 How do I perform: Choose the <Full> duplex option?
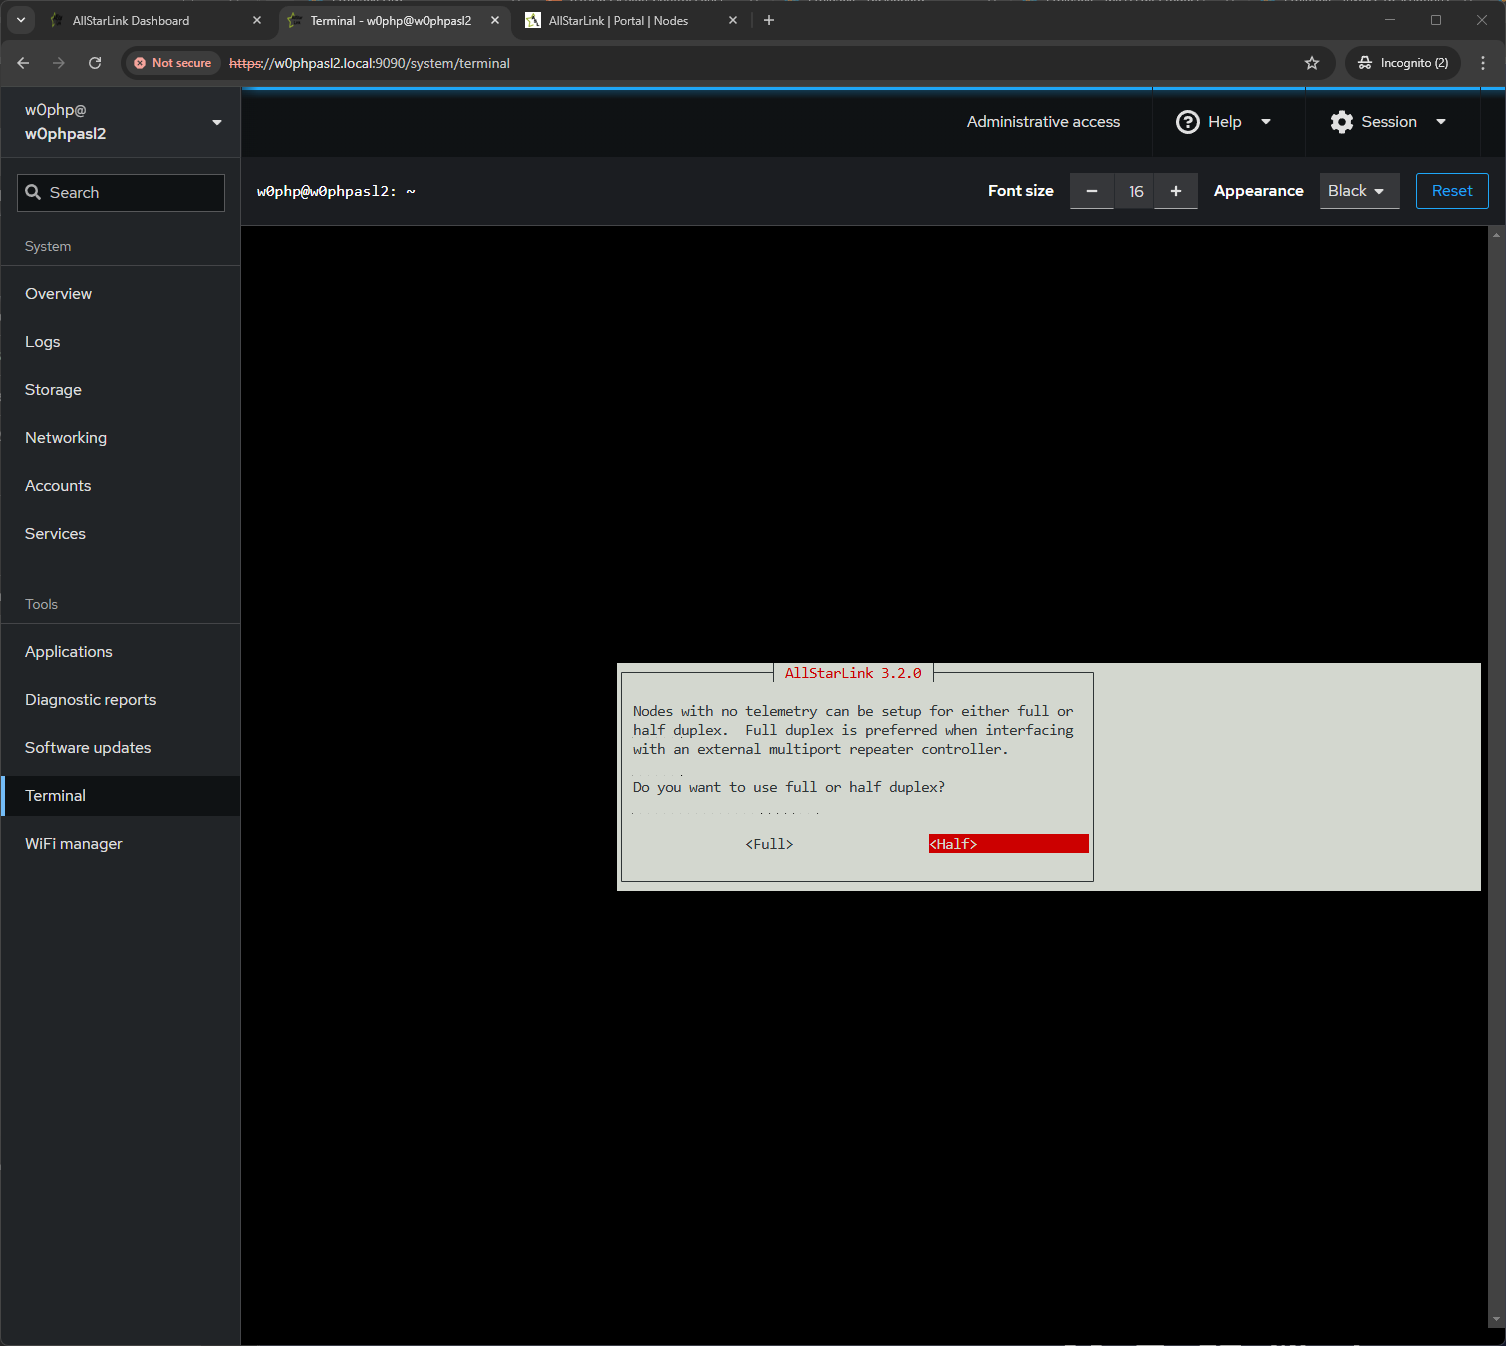[x=769, y=844]
